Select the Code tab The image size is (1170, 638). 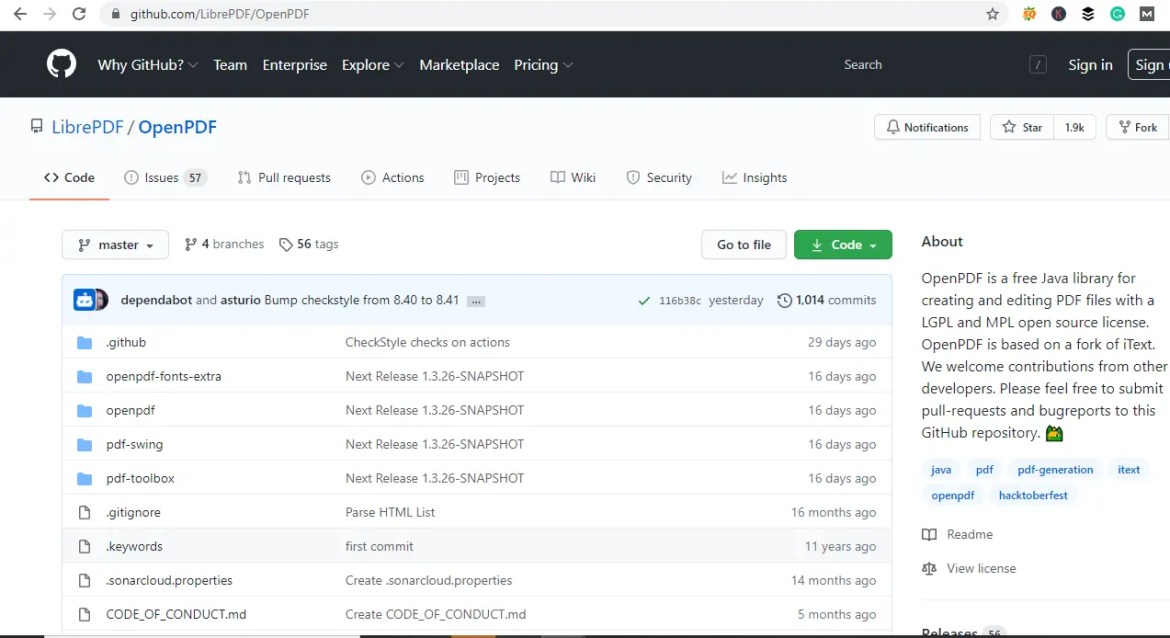pyautogui.click(x=69, y=178)
